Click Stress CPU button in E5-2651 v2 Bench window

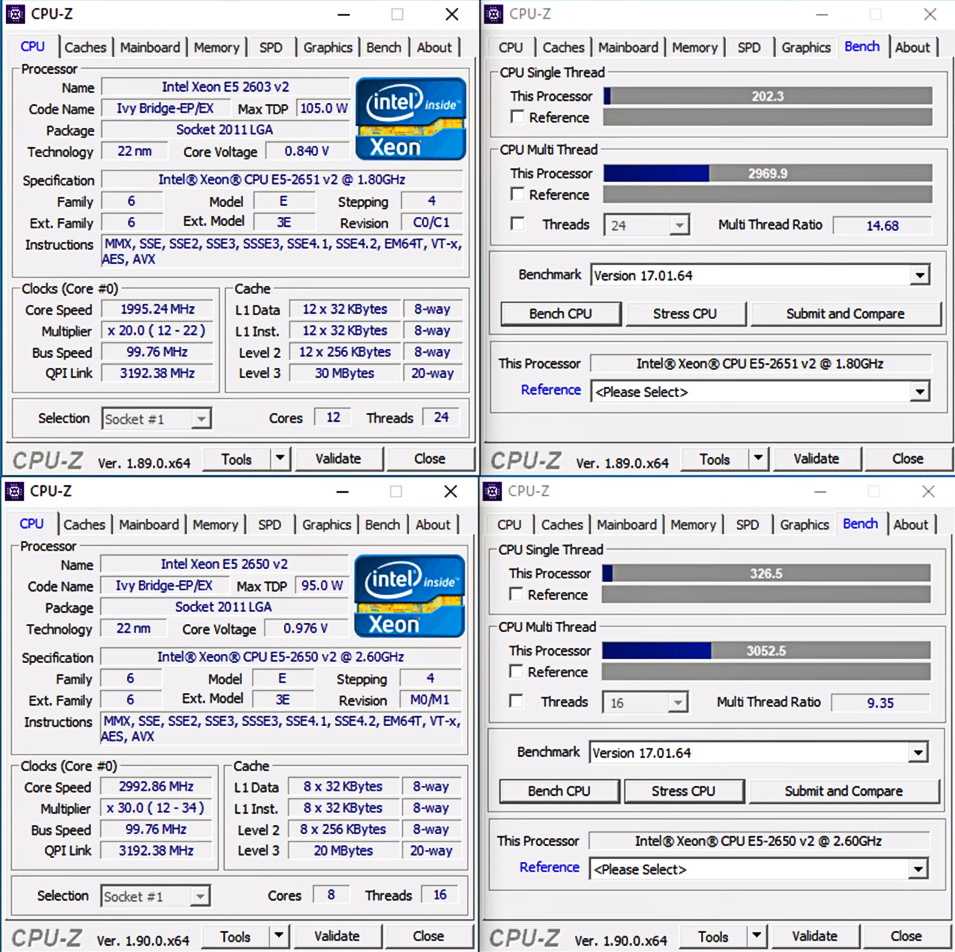685,314
